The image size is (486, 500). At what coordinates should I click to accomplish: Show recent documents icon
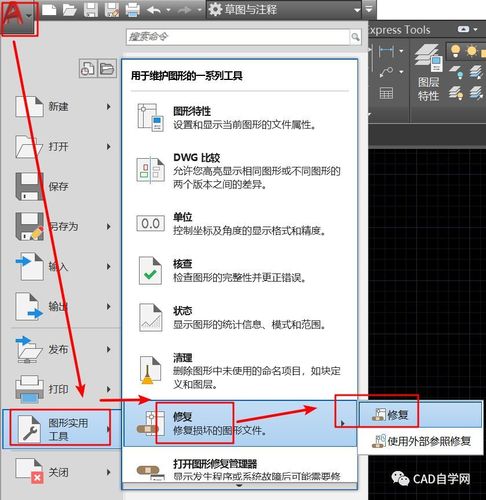(88, 68)
